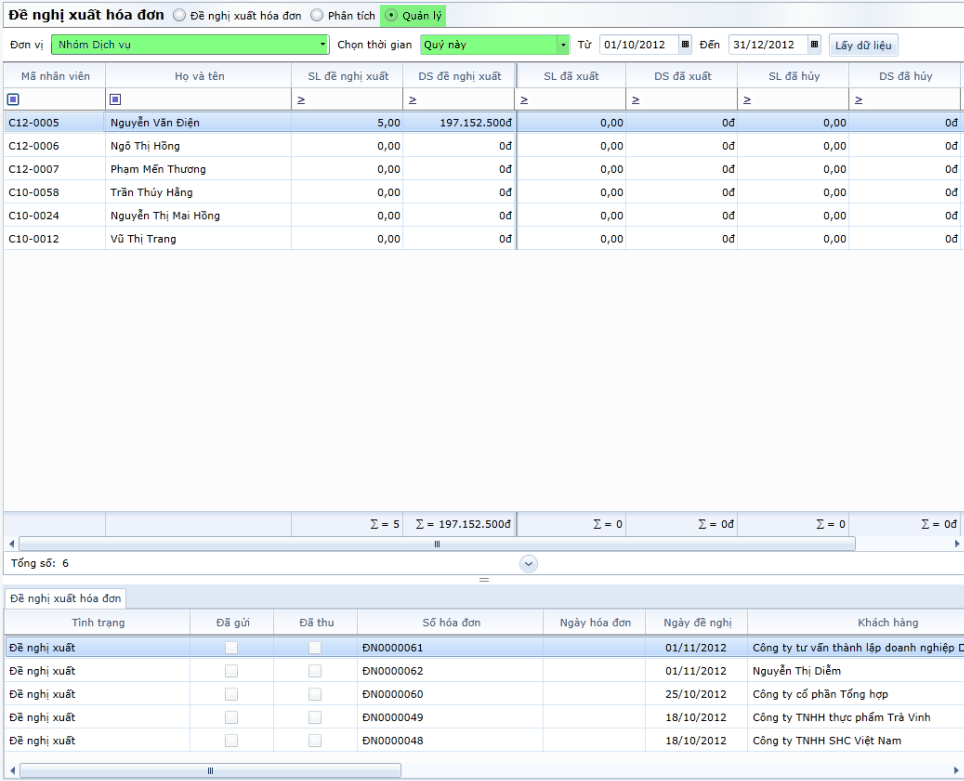The height and width of the screenshot is (781, 964).
Task: Click the ≥ filter operator under SL đã xuất
Action: 524,100
